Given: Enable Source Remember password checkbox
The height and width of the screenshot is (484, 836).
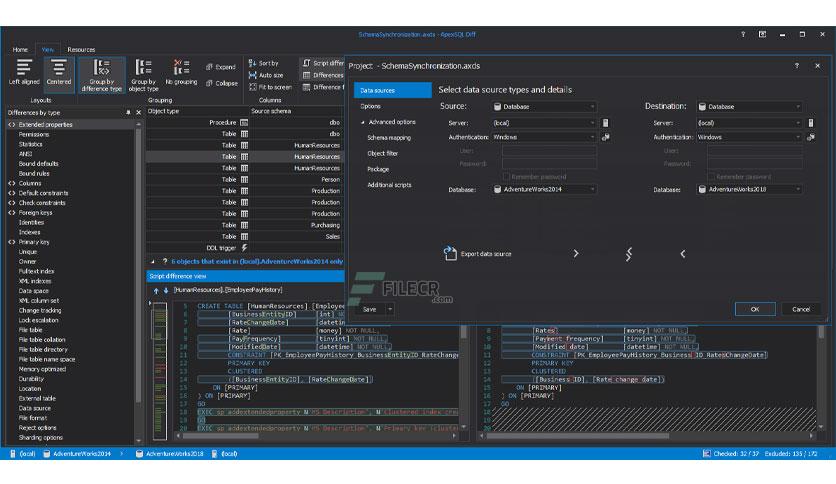Looking at the screenshot, I should tap(506, 176).
